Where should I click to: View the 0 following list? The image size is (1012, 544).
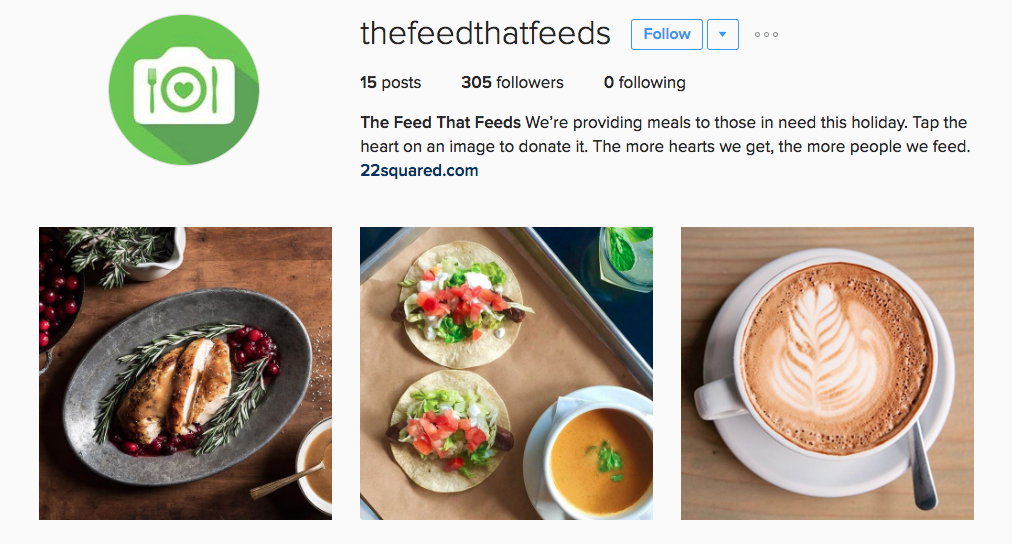coord(644,83)
